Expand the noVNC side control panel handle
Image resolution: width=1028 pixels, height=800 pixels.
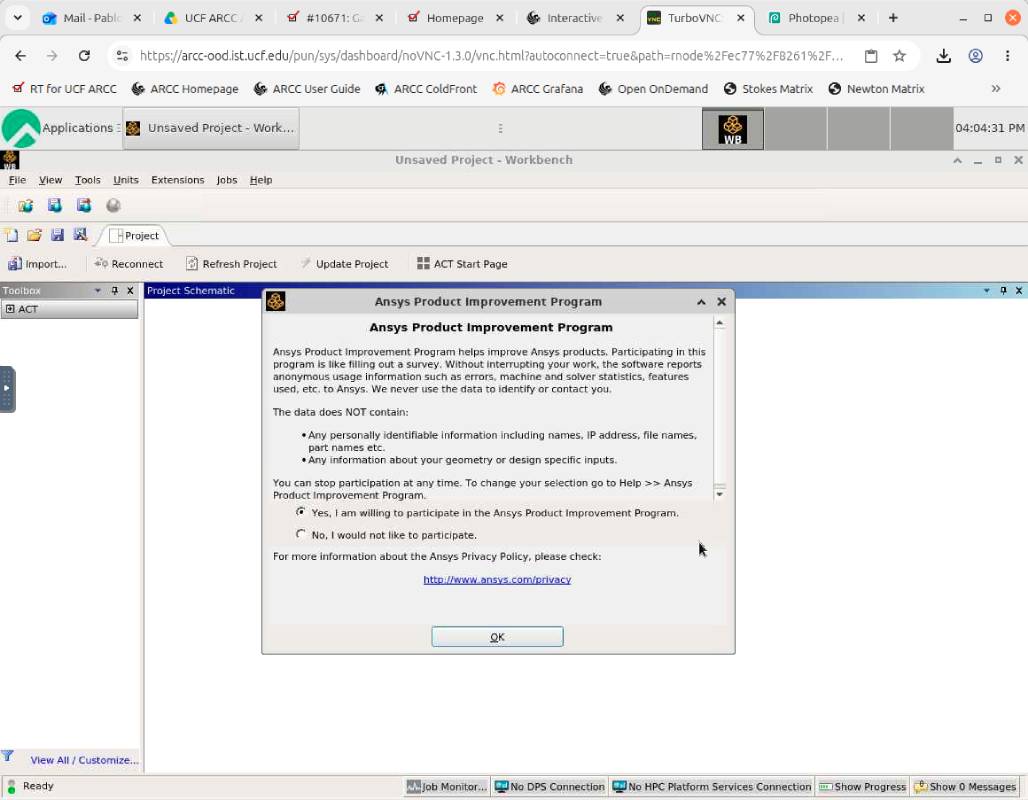click(x=7, y=389)
